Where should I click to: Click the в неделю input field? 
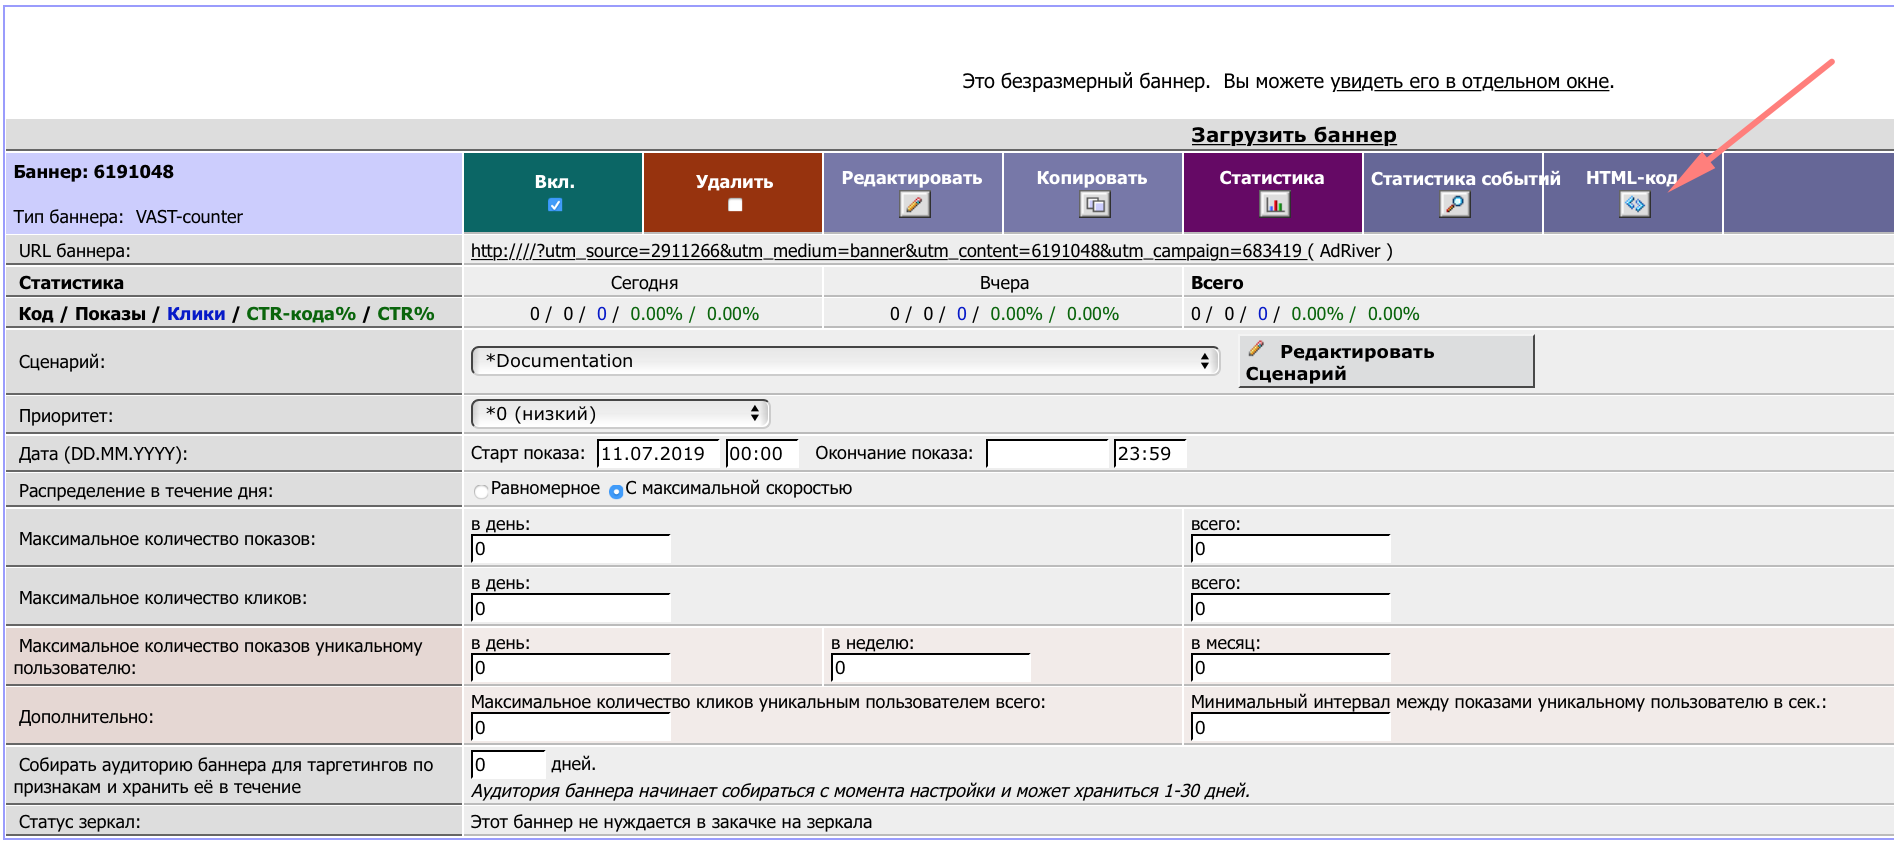(x=931, y=668)
